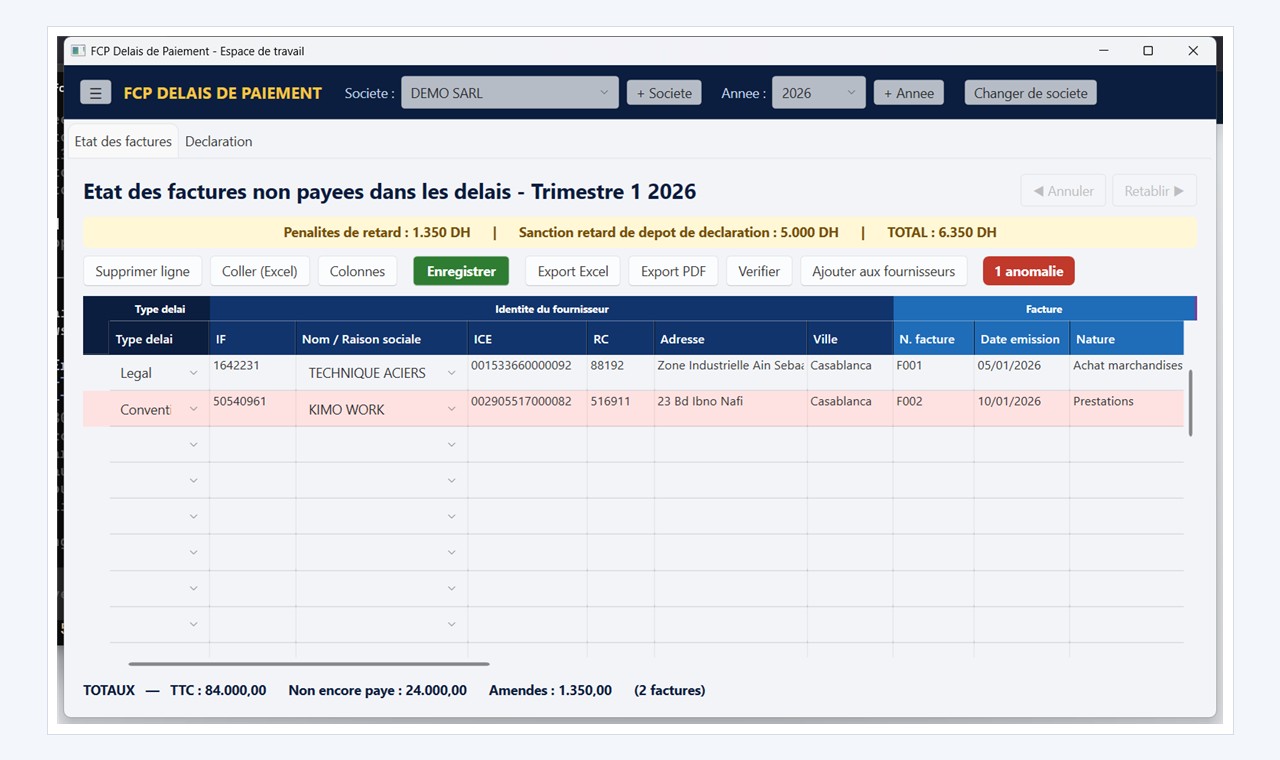Select ICE cell 001533660000092

click(x=527, y=372)
